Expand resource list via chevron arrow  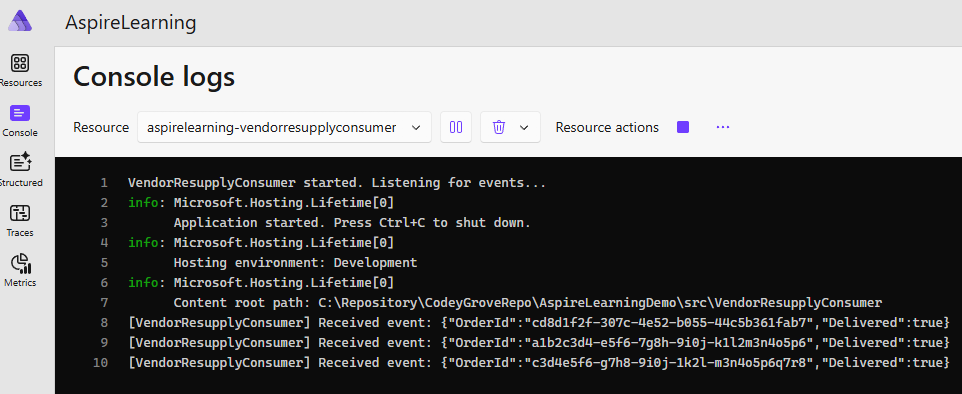pos(416,128)
